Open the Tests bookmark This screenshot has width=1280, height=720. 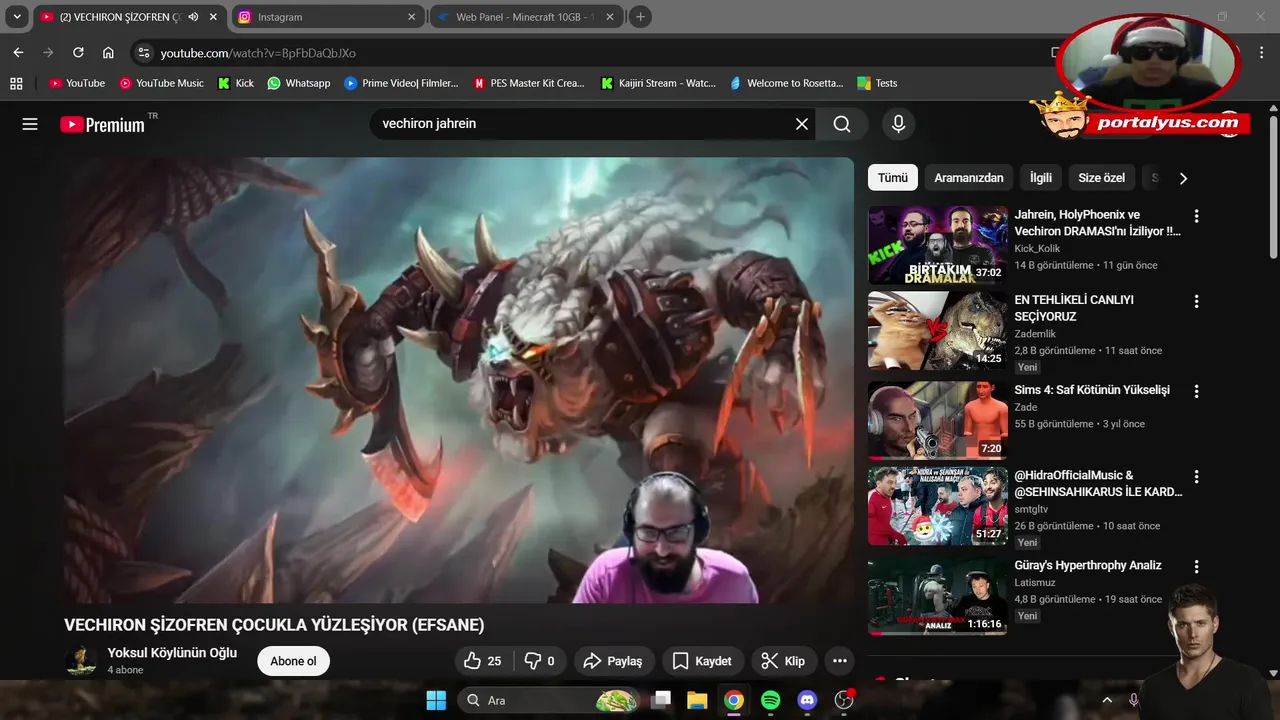pos(877,83)
